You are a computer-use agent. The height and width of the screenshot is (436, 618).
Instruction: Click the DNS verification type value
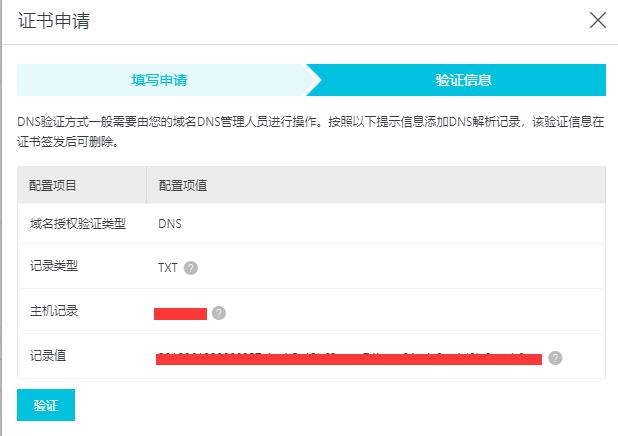tap(170, 224)
